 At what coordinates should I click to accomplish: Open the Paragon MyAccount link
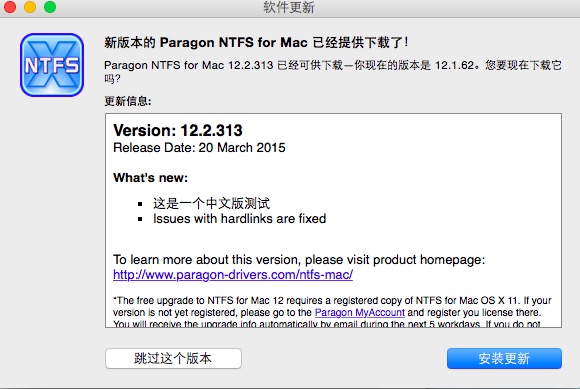click(x=360, y=312)
